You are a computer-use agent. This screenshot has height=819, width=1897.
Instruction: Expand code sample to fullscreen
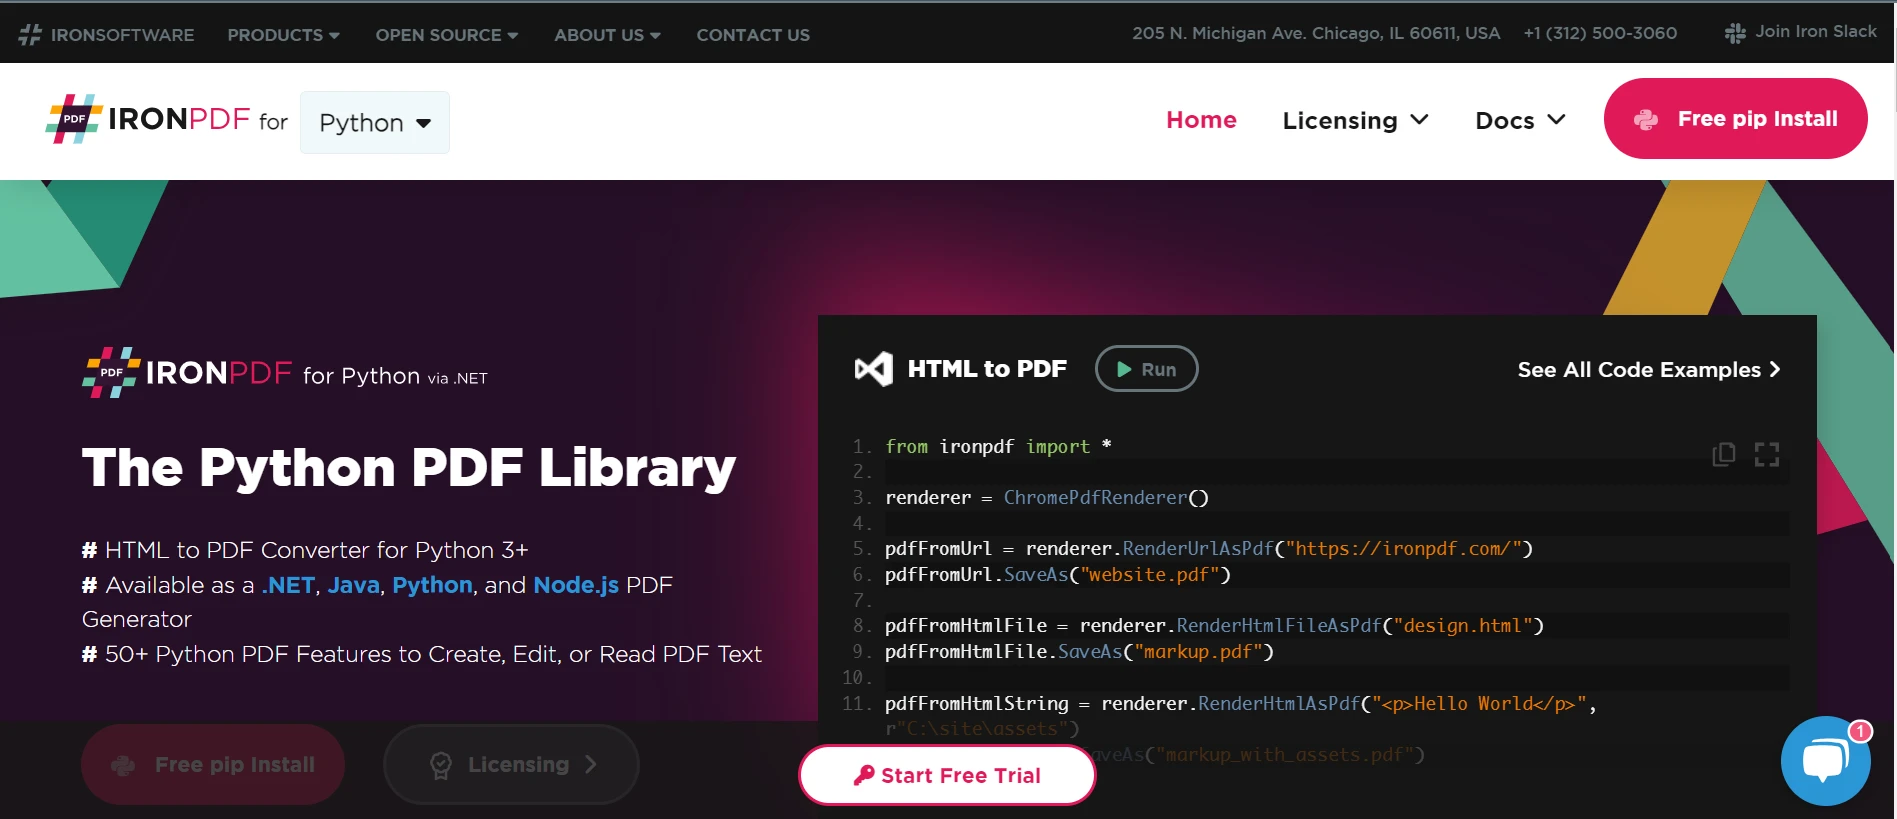point(1767,455)
